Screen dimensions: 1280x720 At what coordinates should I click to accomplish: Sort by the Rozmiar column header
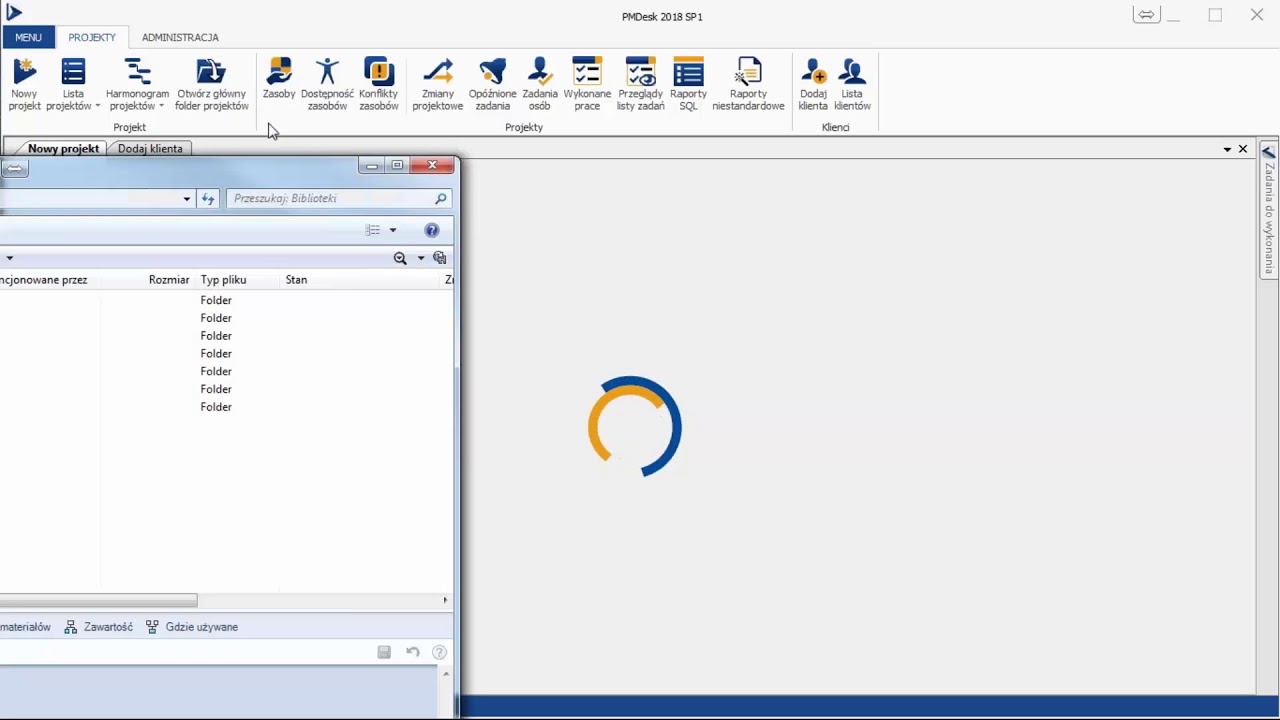pyautogui.click(x=169, y=280)
